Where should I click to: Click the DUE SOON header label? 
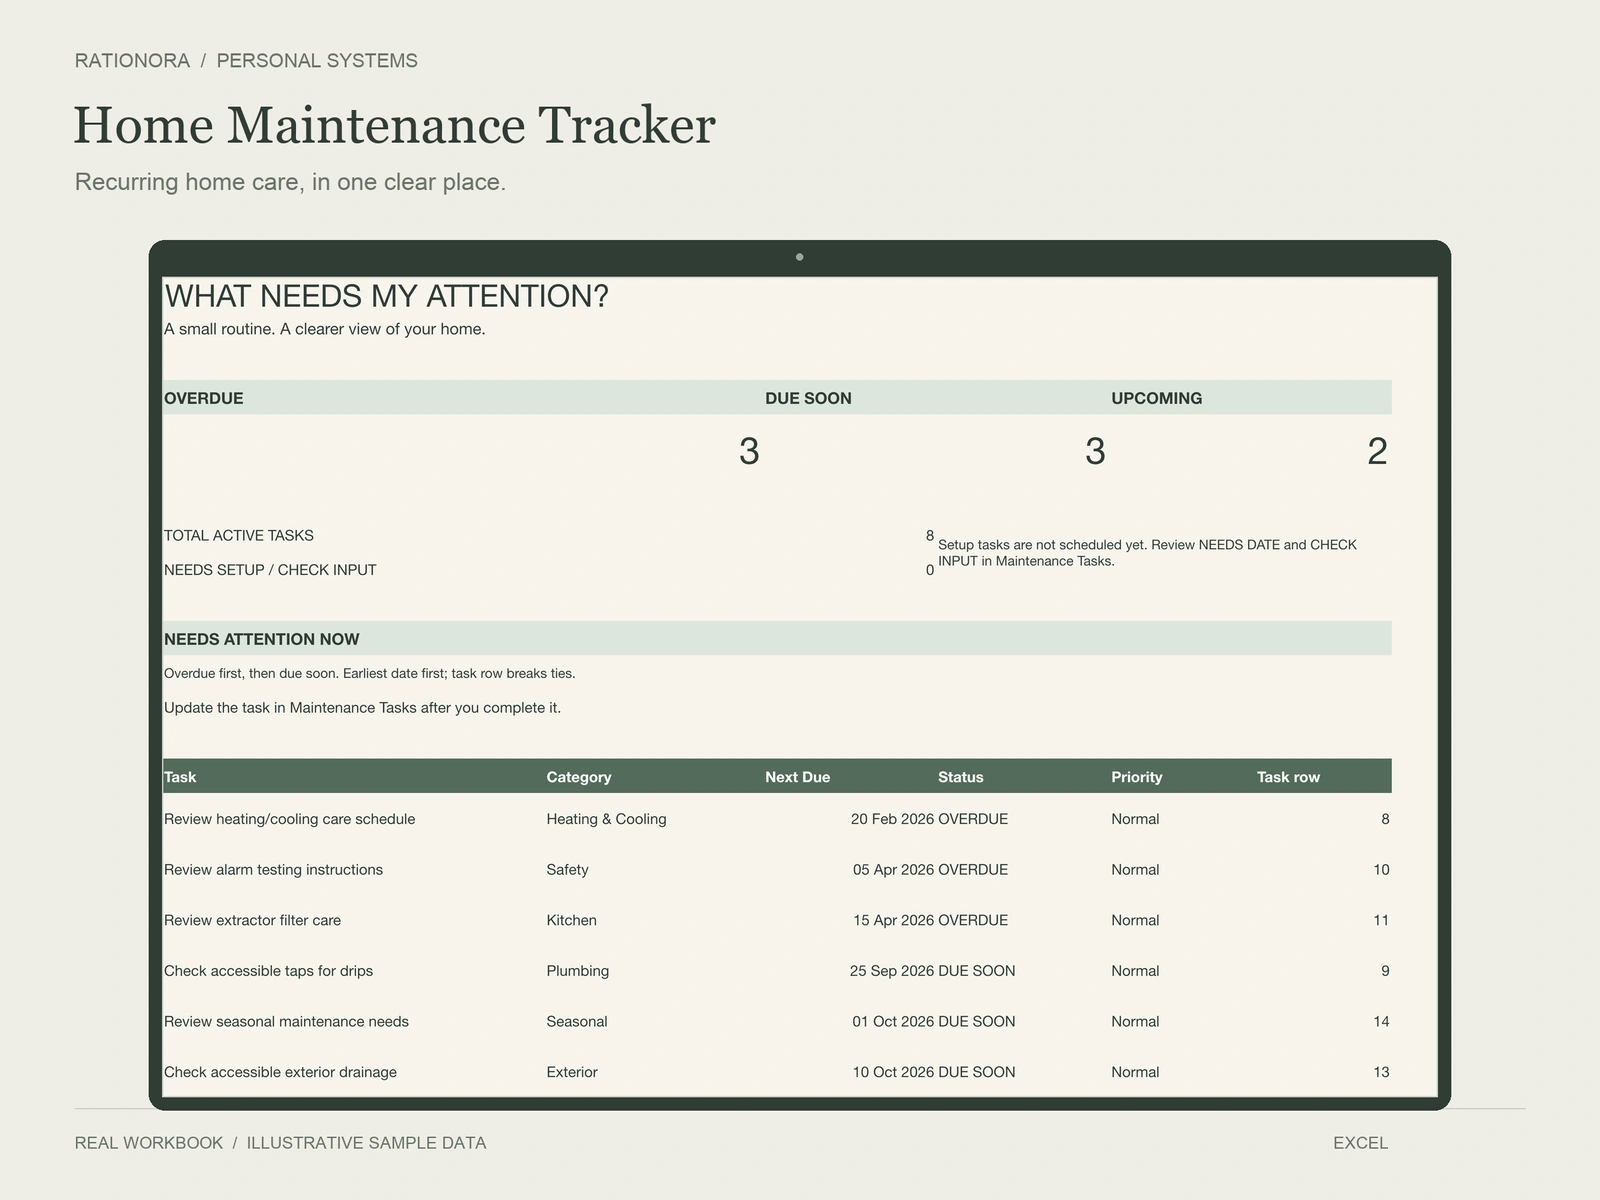click(808, 398)
